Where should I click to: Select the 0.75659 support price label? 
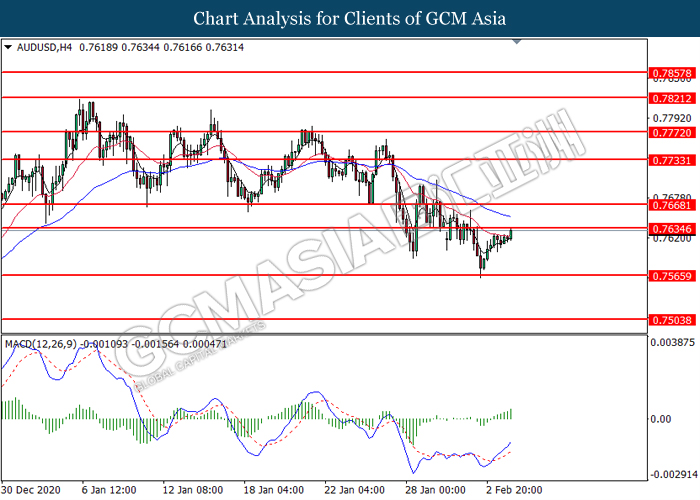(x=672, y=276)
